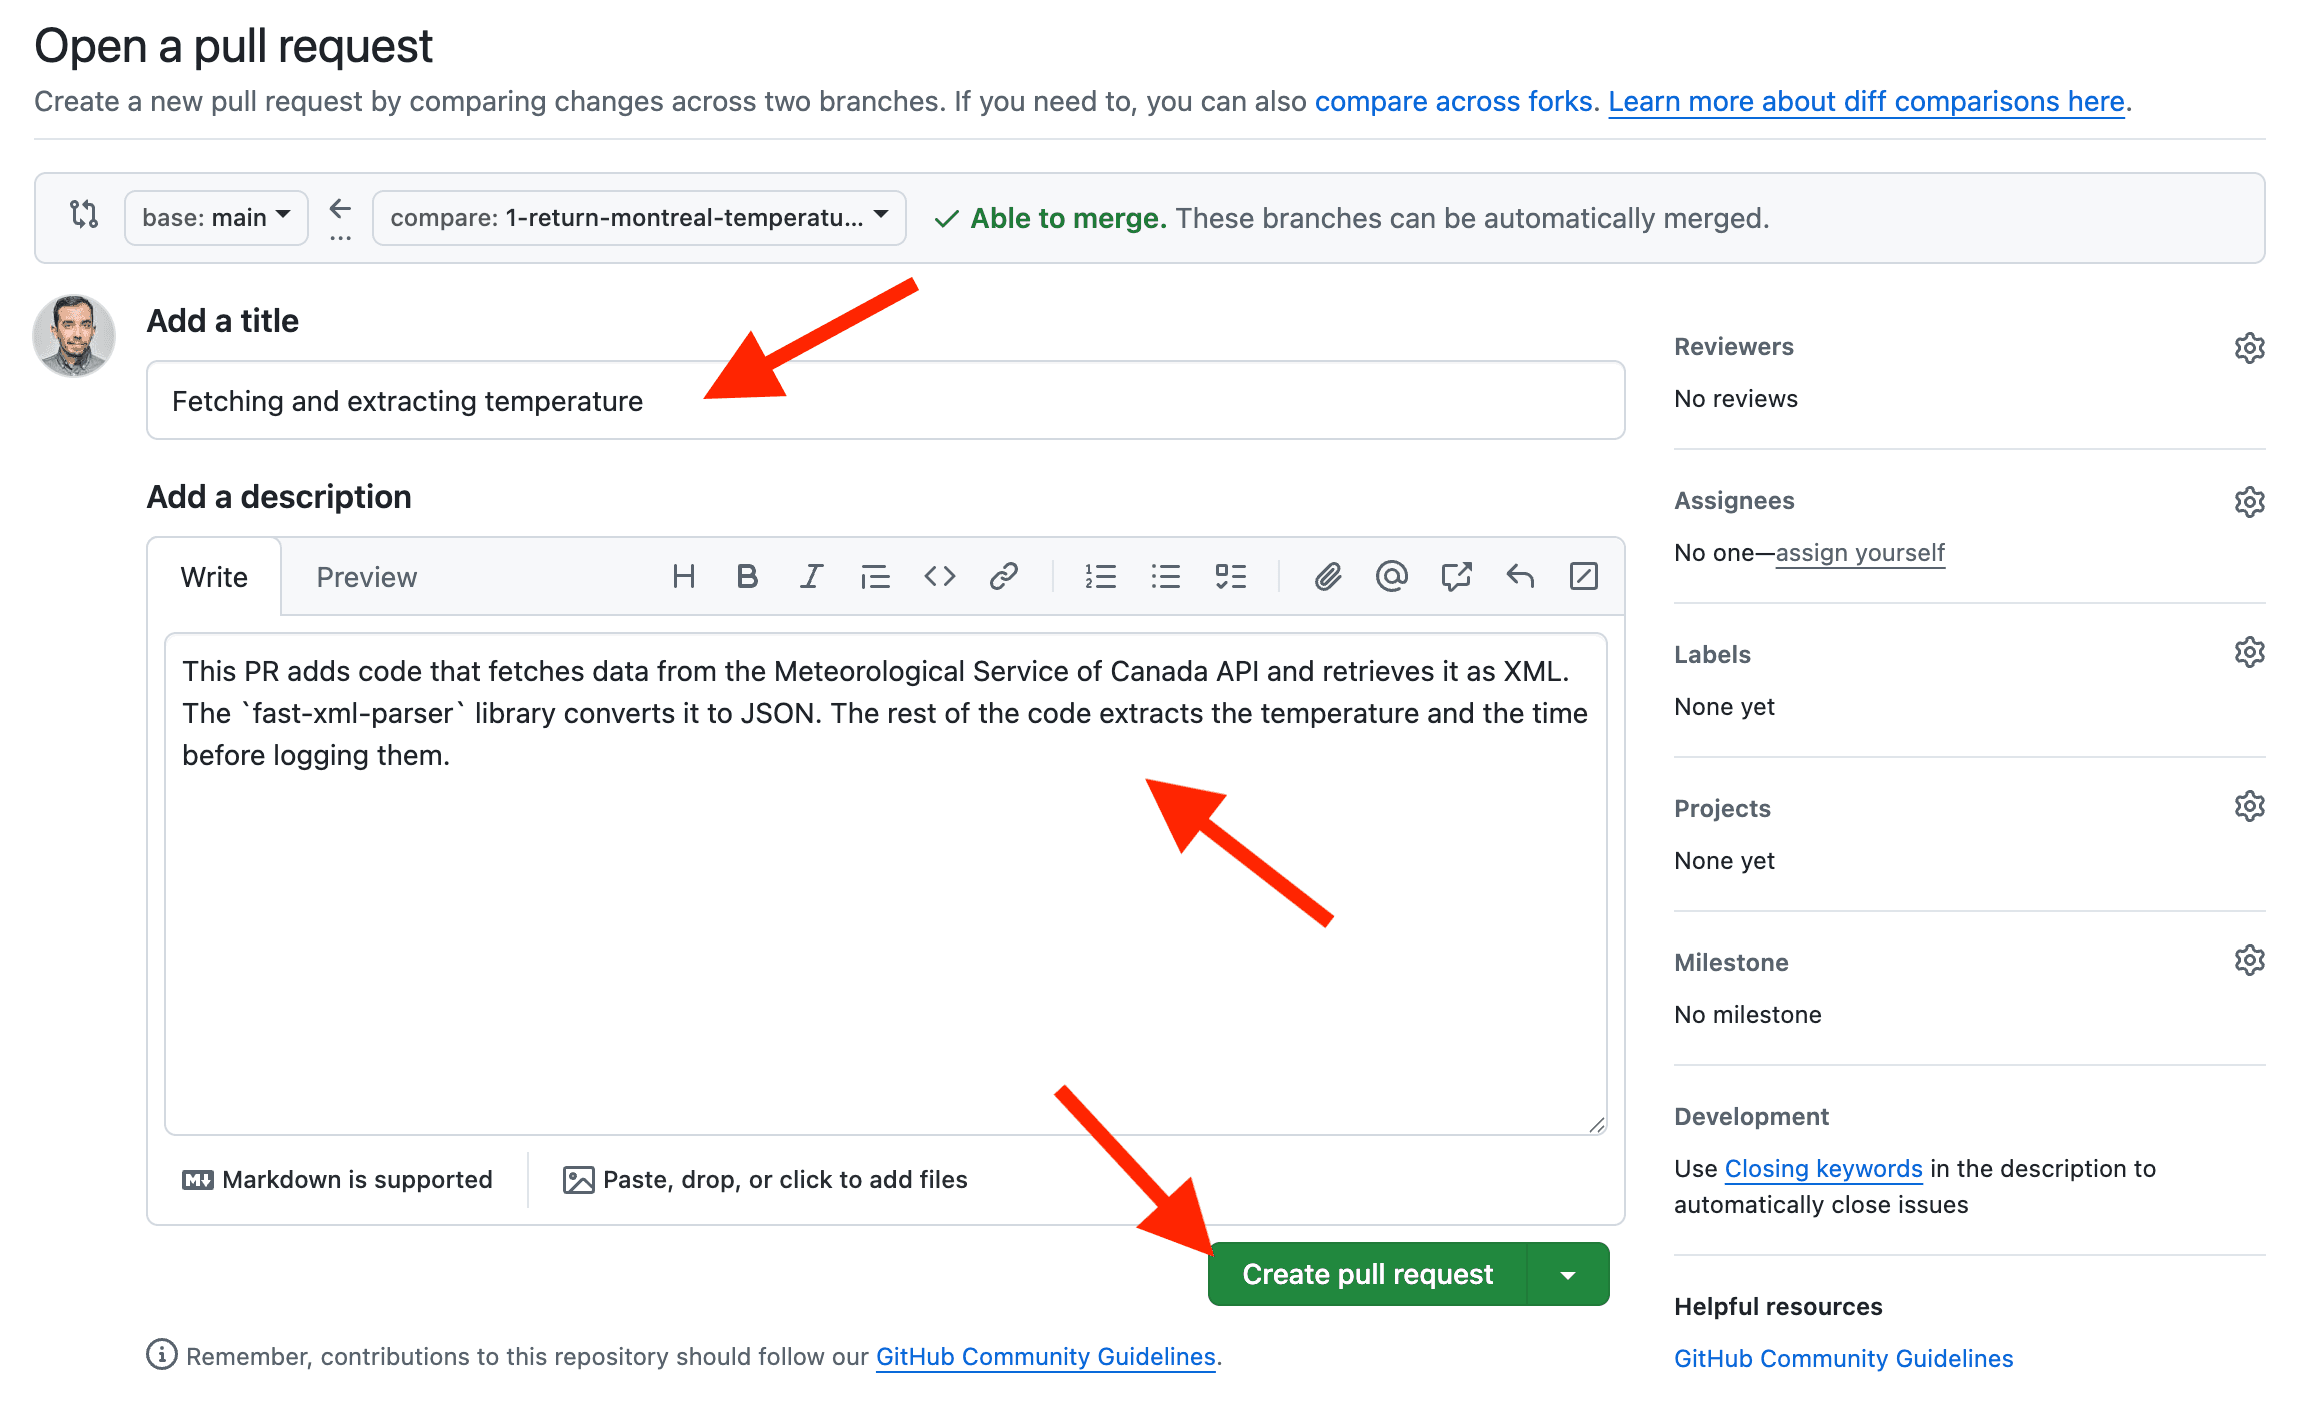Screen dimensions: 2314x1410
Task: Click the Reviewers heading
Action: [1734, 347]
